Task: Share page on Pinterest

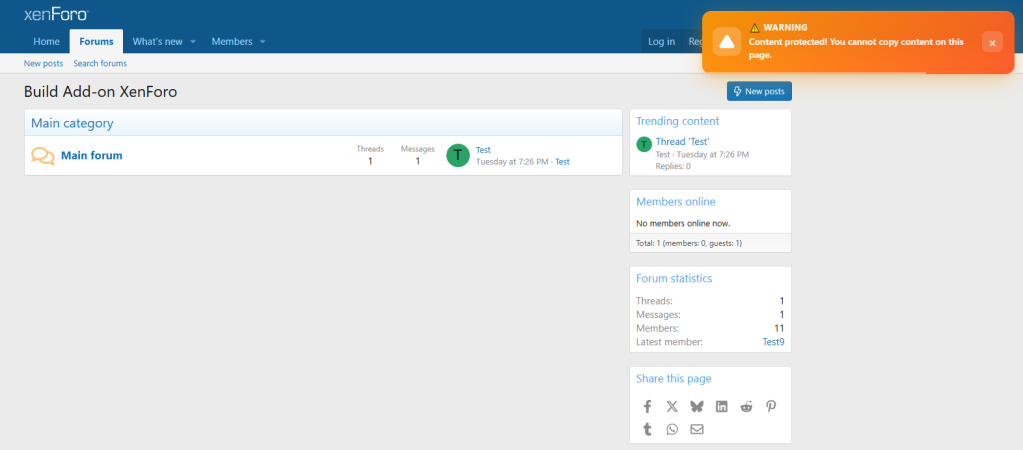Action: pyautogui.click(x=771, y=406)
